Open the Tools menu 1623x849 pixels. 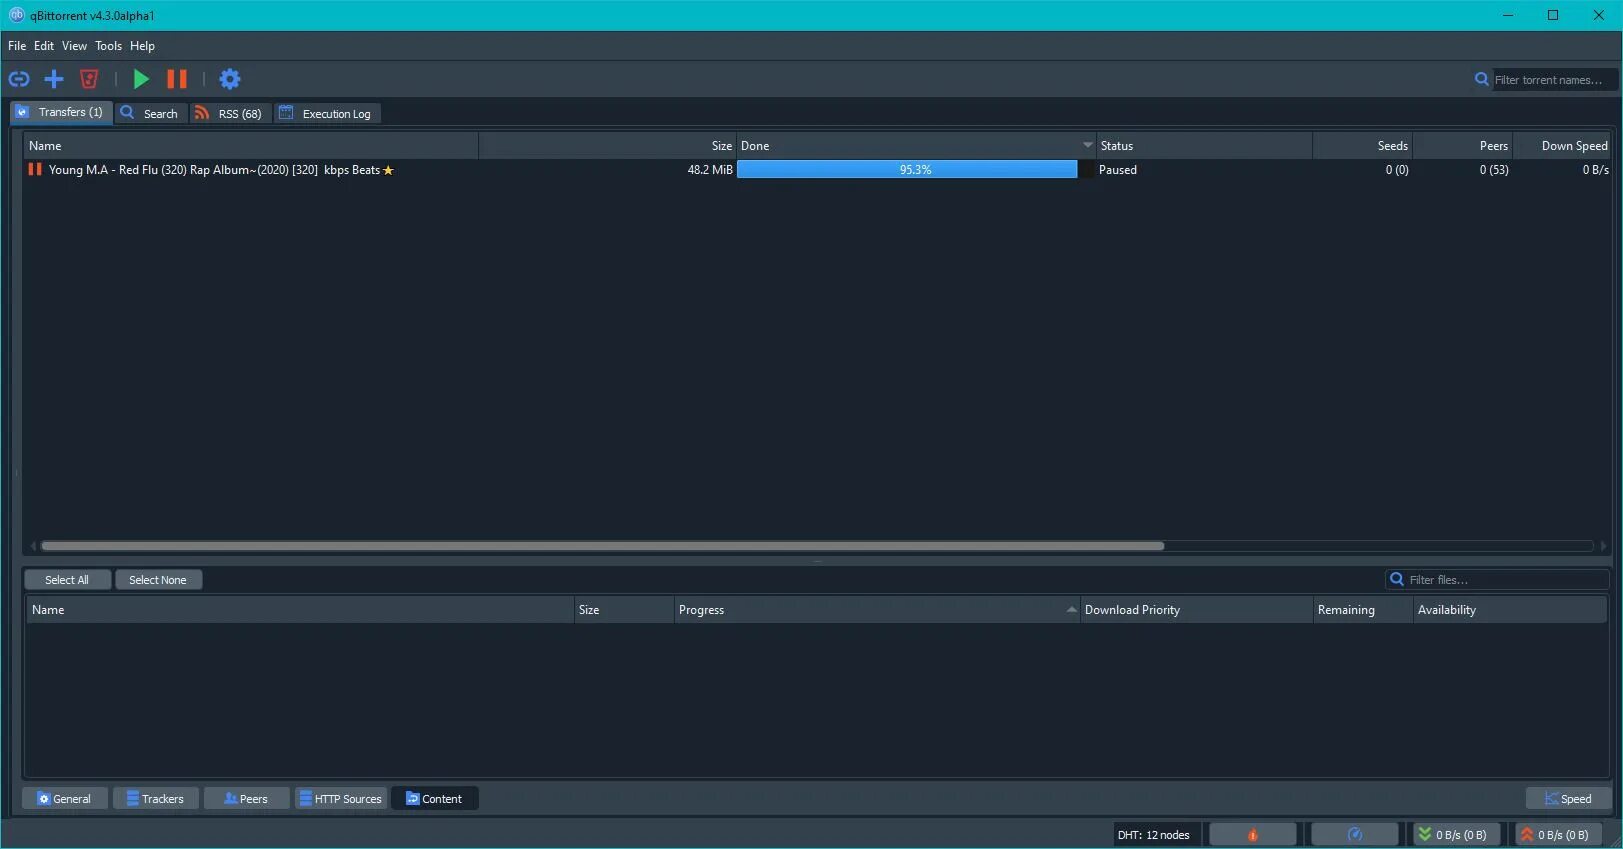[108, 46]
